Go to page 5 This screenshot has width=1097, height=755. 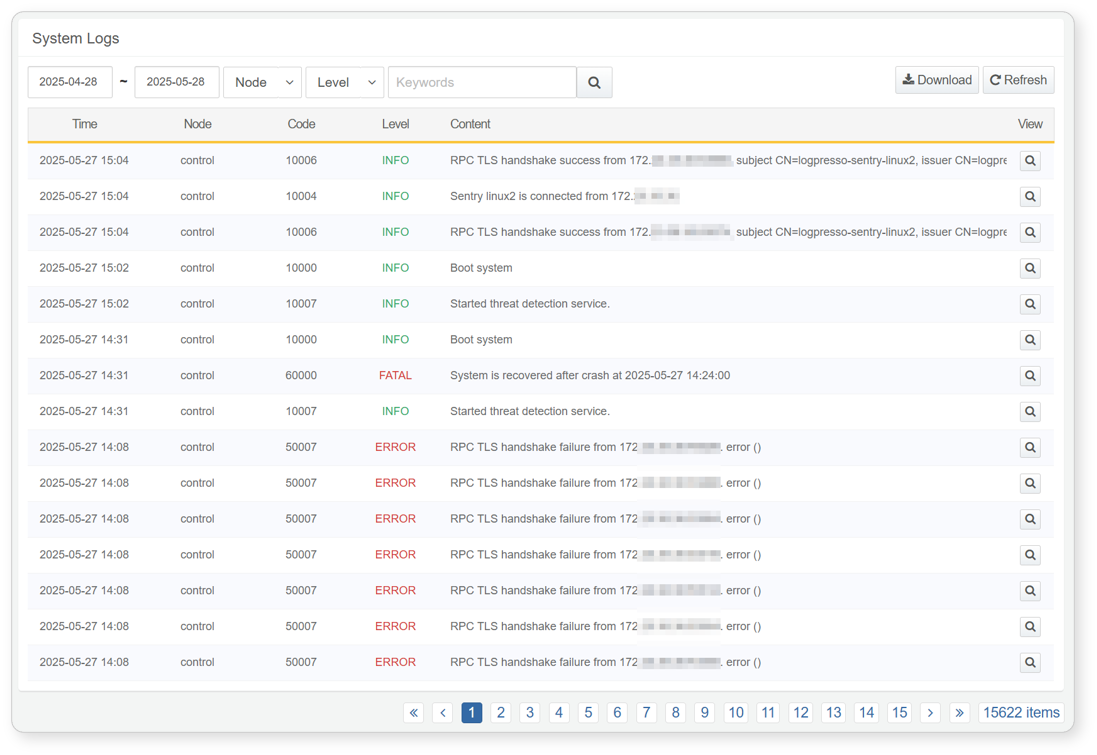[588, 712]
